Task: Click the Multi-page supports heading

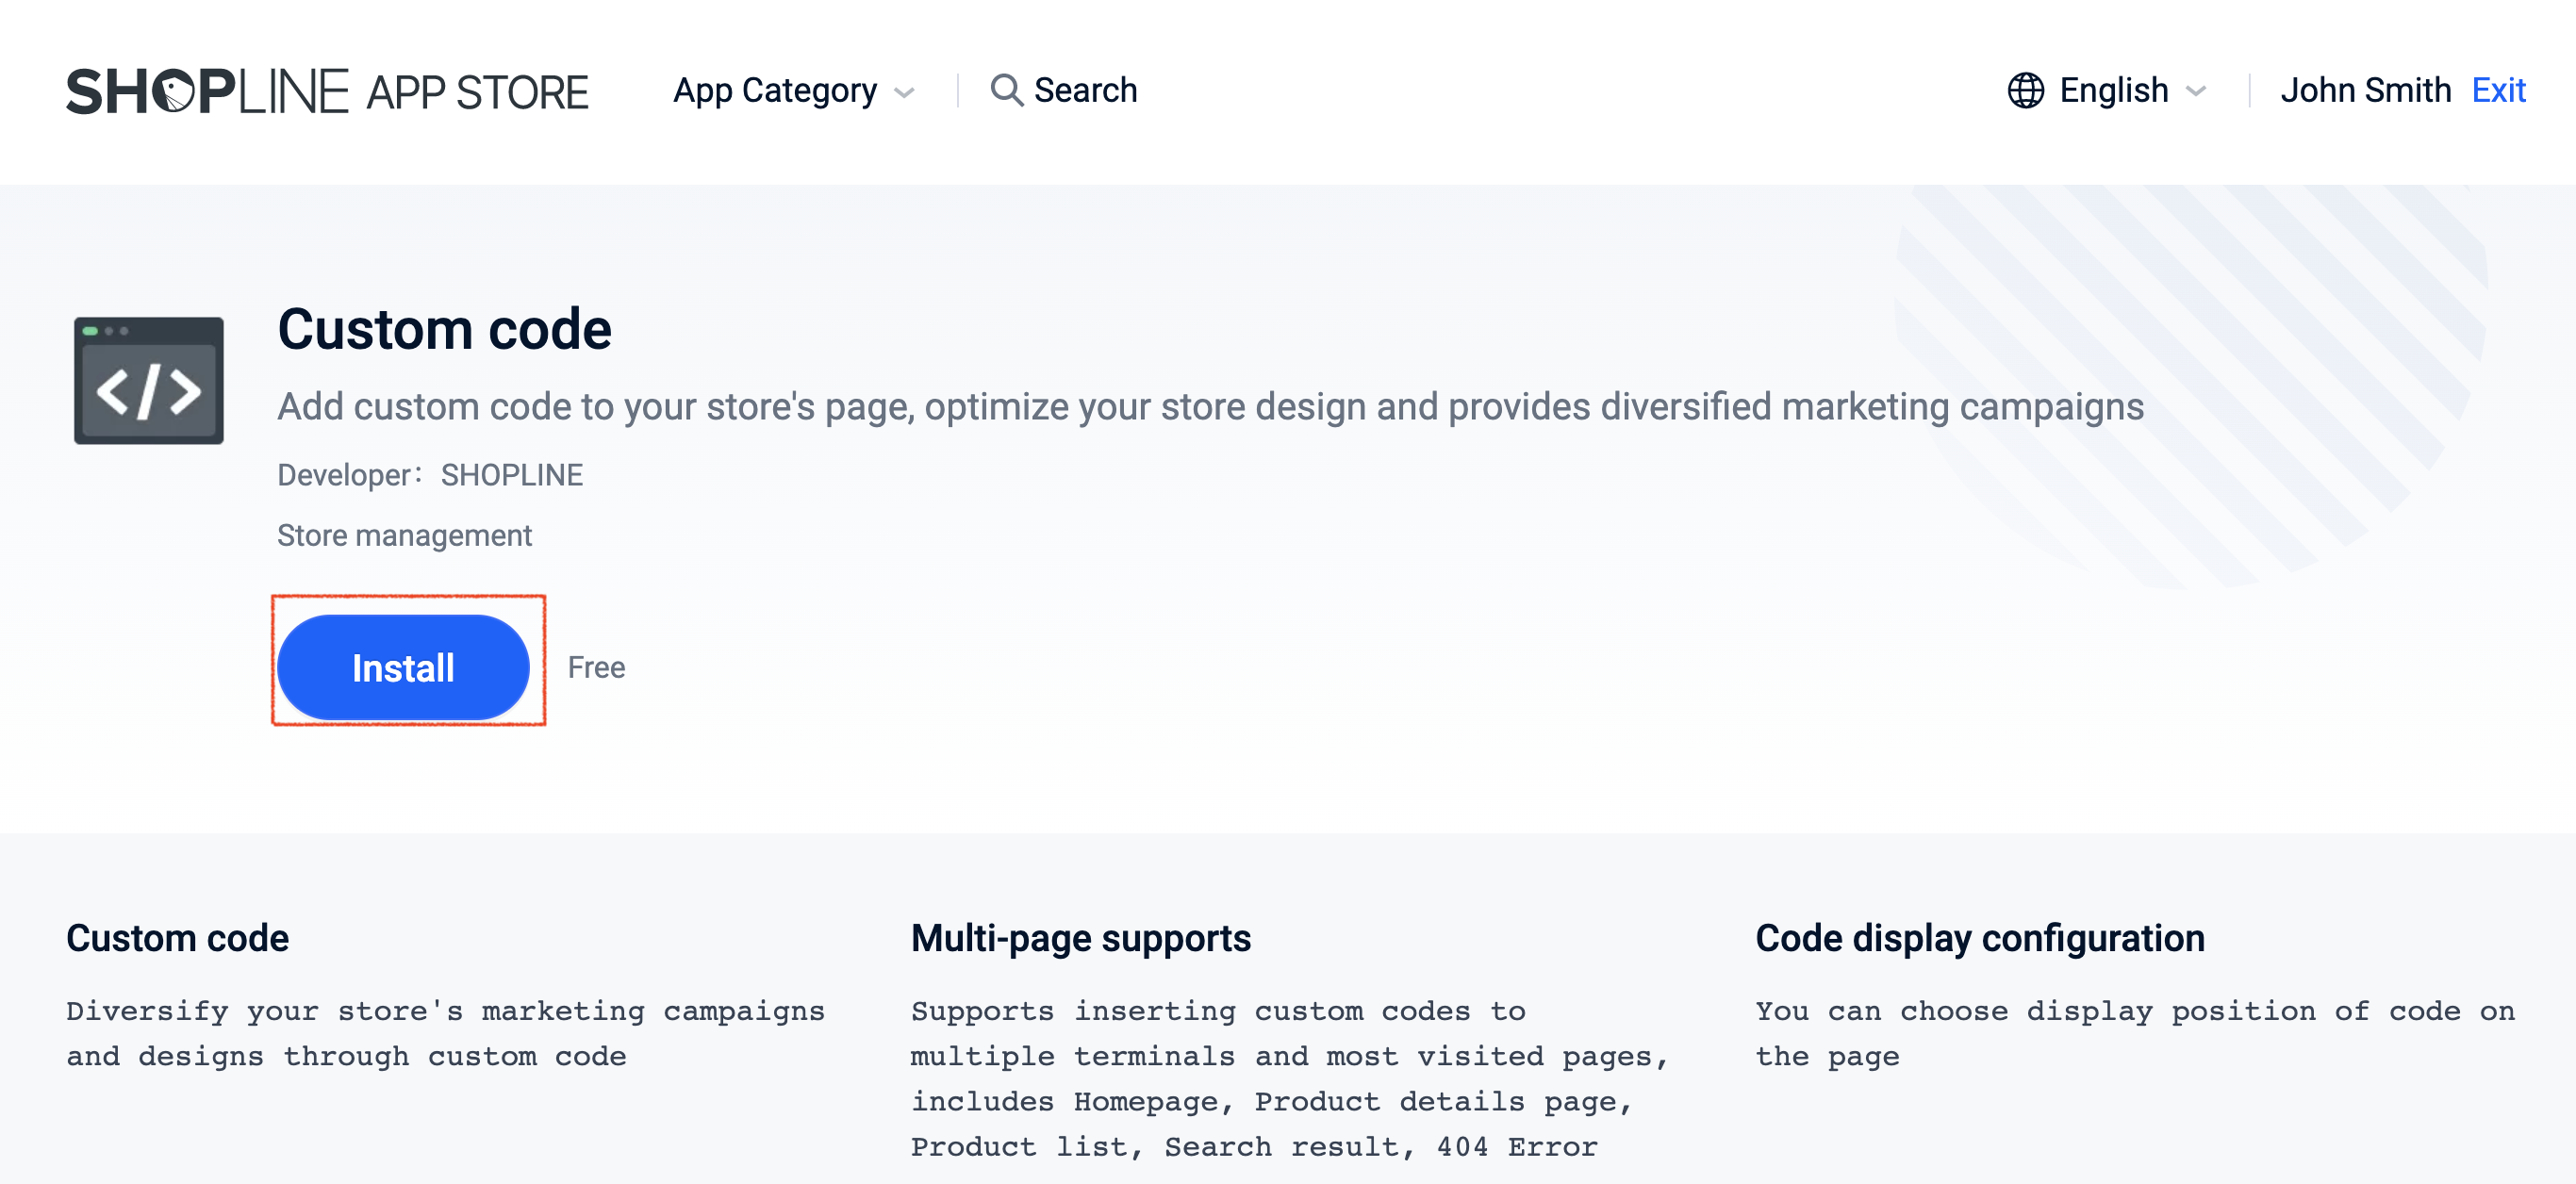Action: point(1080,938)
